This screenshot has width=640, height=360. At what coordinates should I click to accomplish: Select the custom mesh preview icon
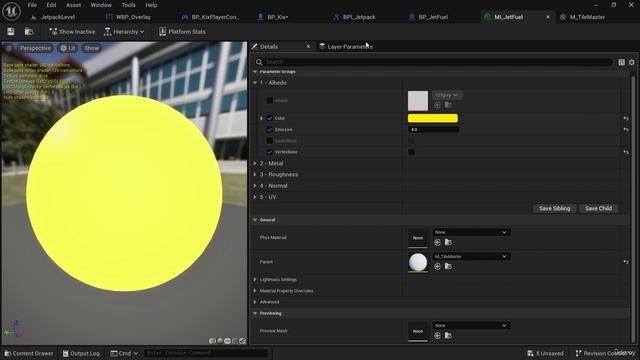[x=242, y=341]
